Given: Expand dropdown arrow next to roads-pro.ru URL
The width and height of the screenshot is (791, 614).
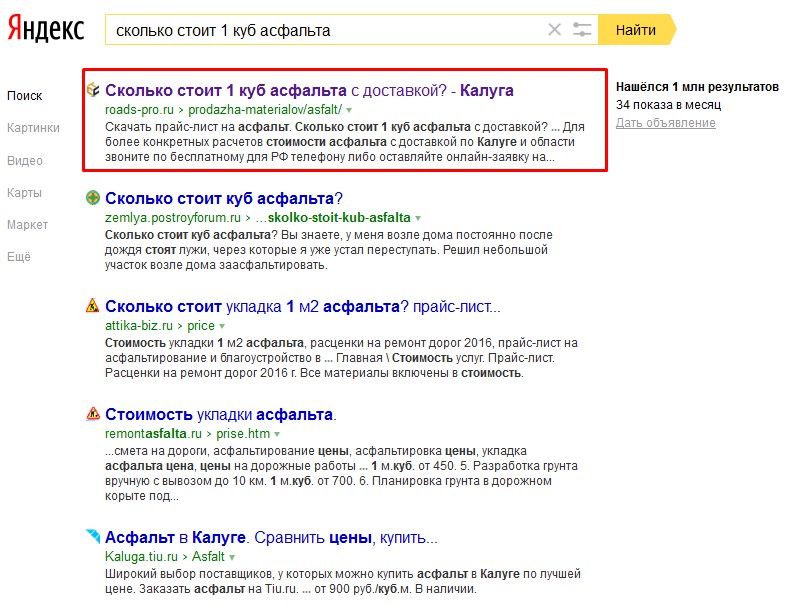Looking at the screenshot, I should pos(349,110).
